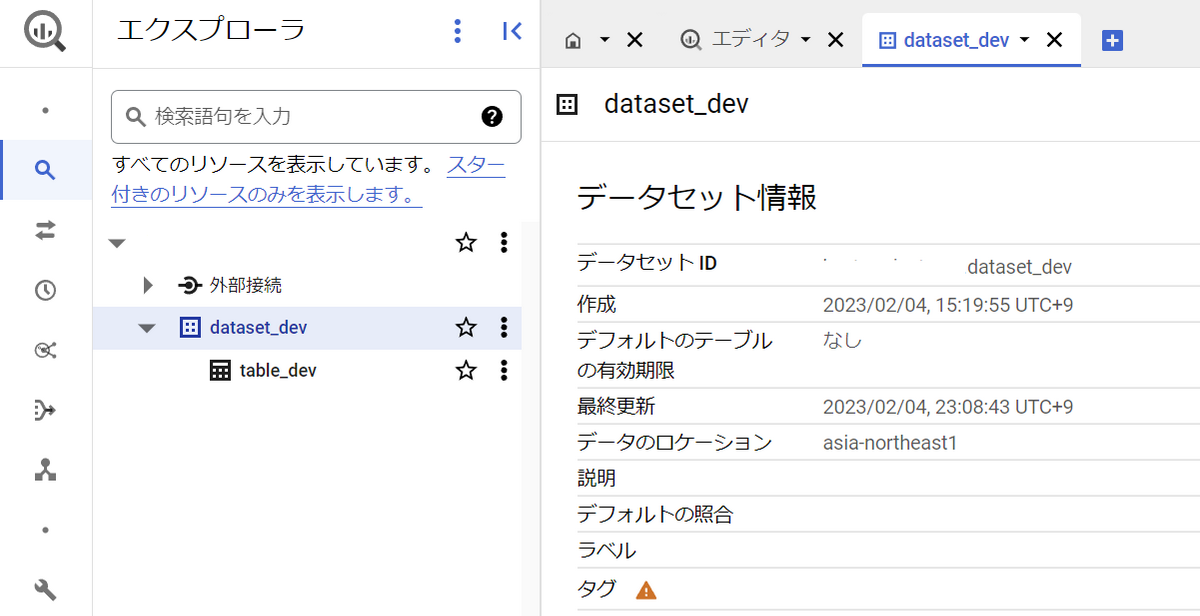The image size is (1200, 616).
Task: Click the 最終更新 row label
Action: pyautogui.click(x=616, y=407)
